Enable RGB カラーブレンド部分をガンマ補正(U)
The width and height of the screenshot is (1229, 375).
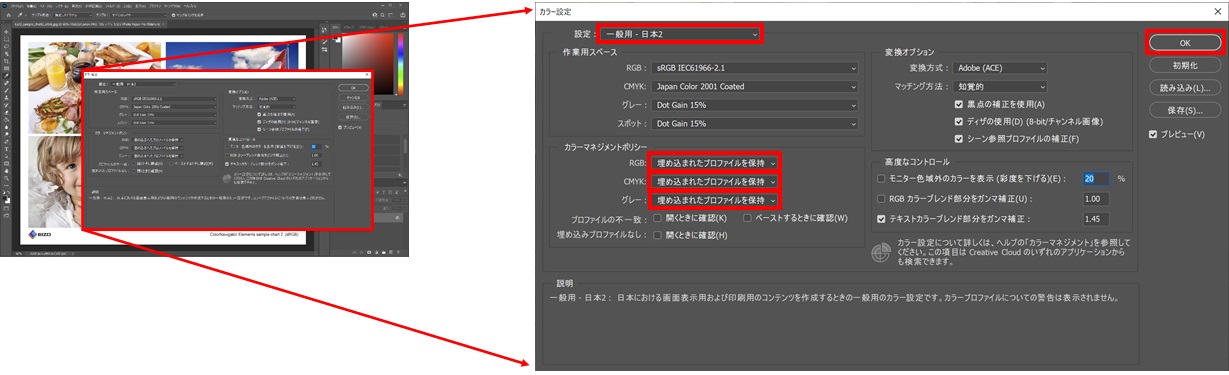tap(881, 198)
